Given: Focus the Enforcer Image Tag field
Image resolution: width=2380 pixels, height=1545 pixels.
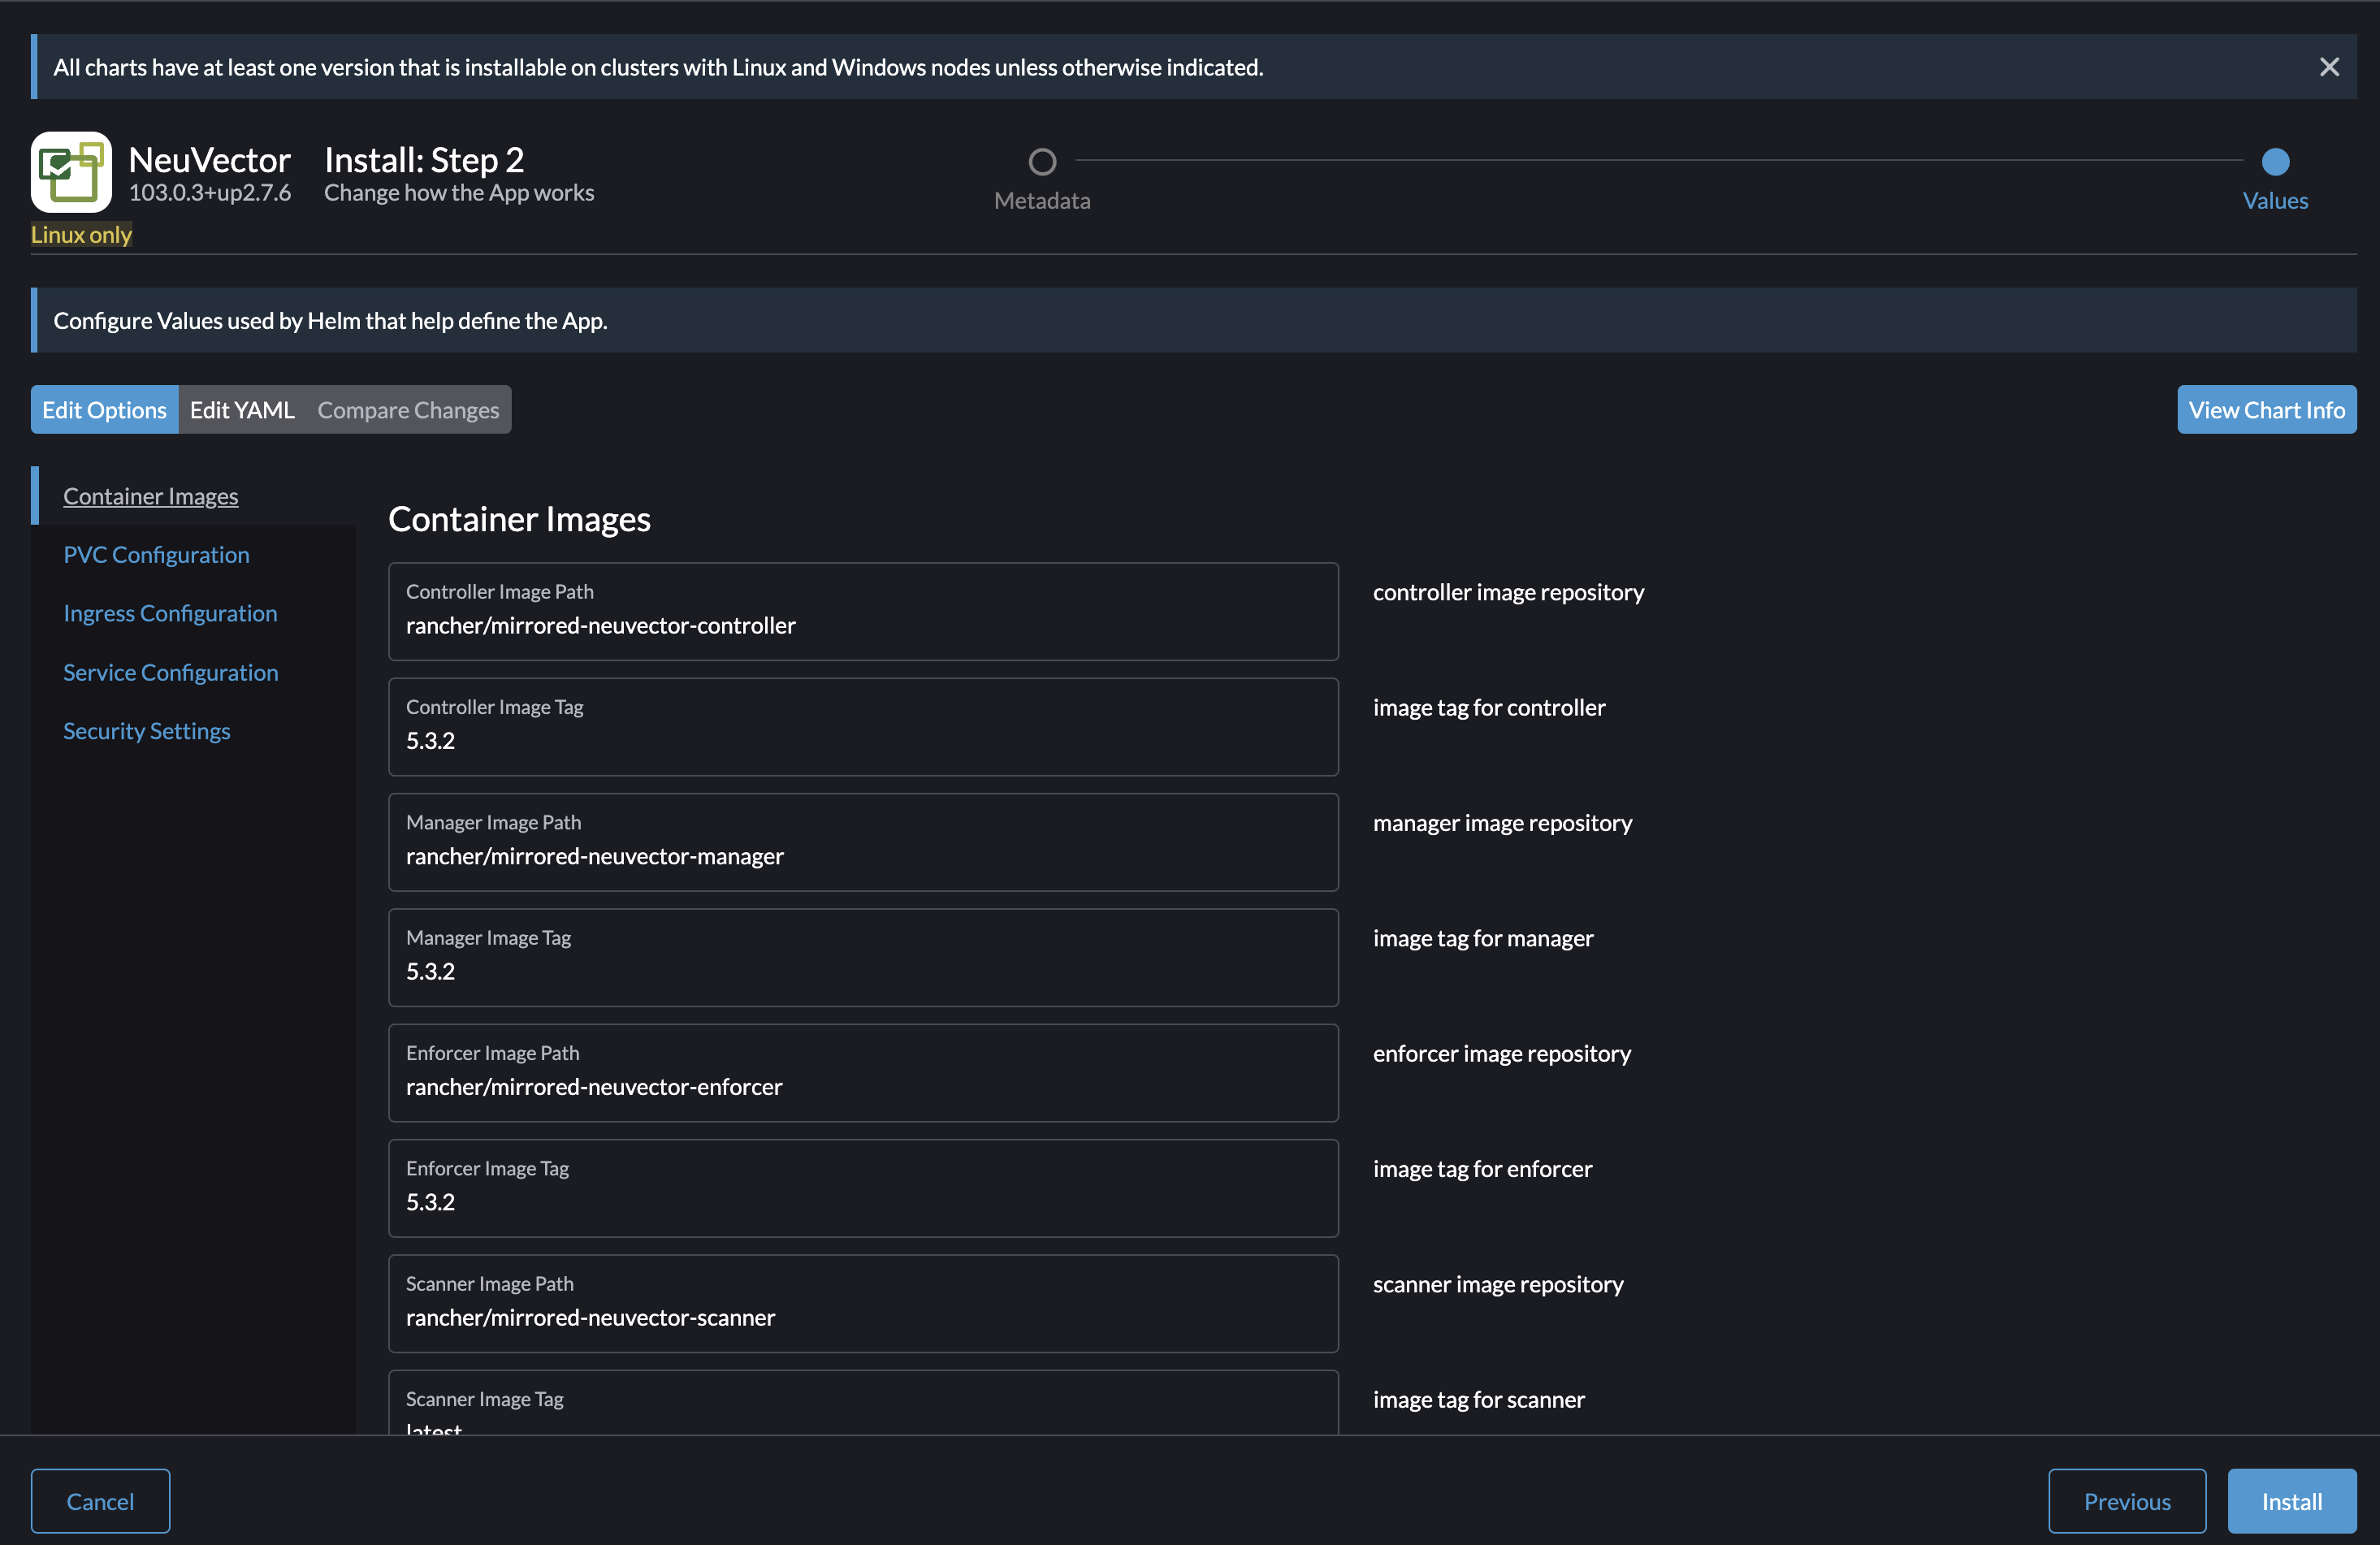Looking at the screenshot, I should click(x=863, y=1188).
